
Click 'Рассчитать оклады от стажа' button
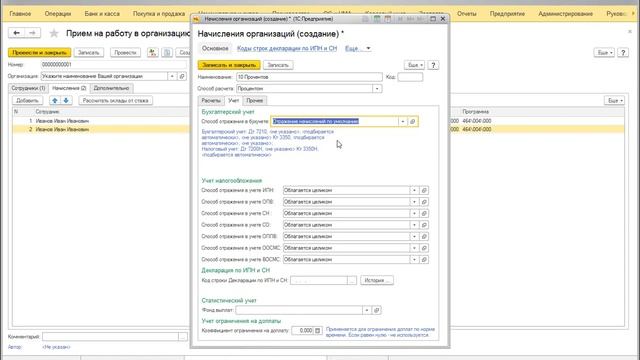116,100
